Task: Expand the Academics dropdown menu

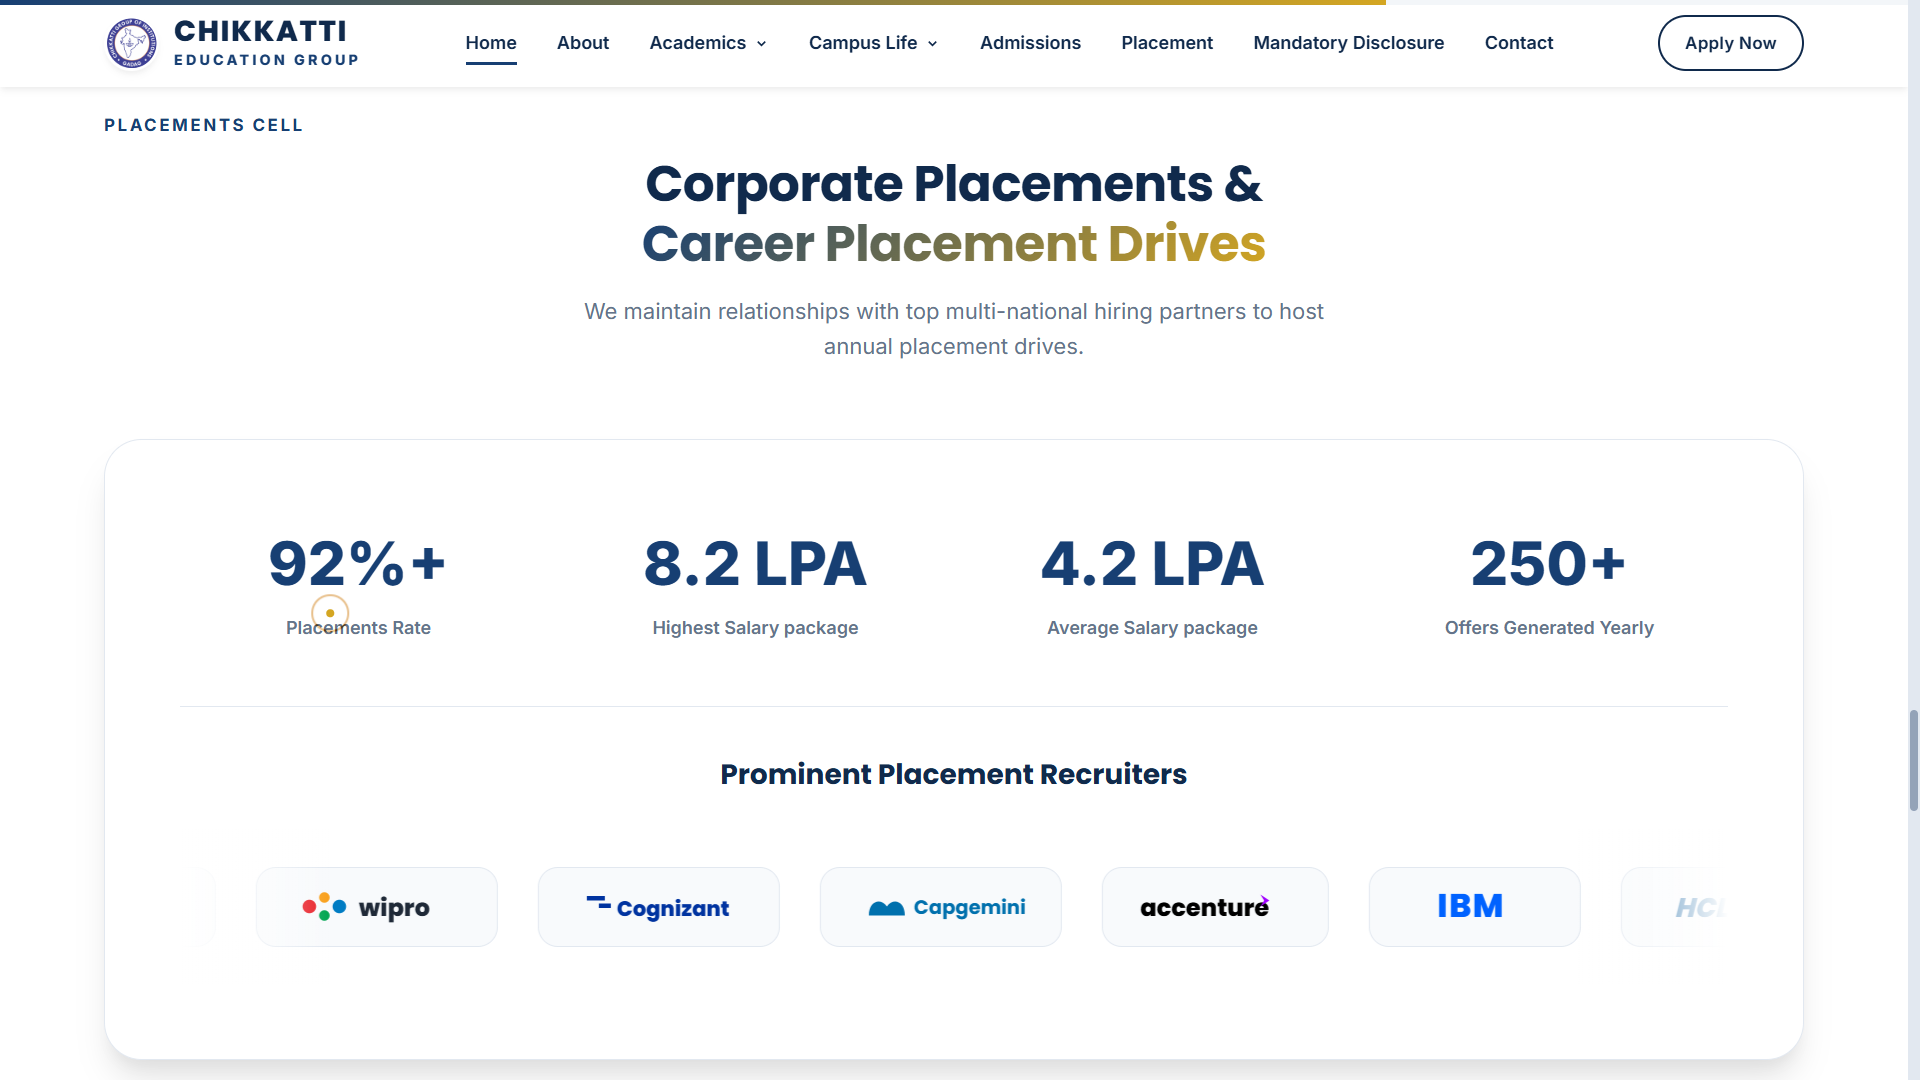Action: click(708, 43)
